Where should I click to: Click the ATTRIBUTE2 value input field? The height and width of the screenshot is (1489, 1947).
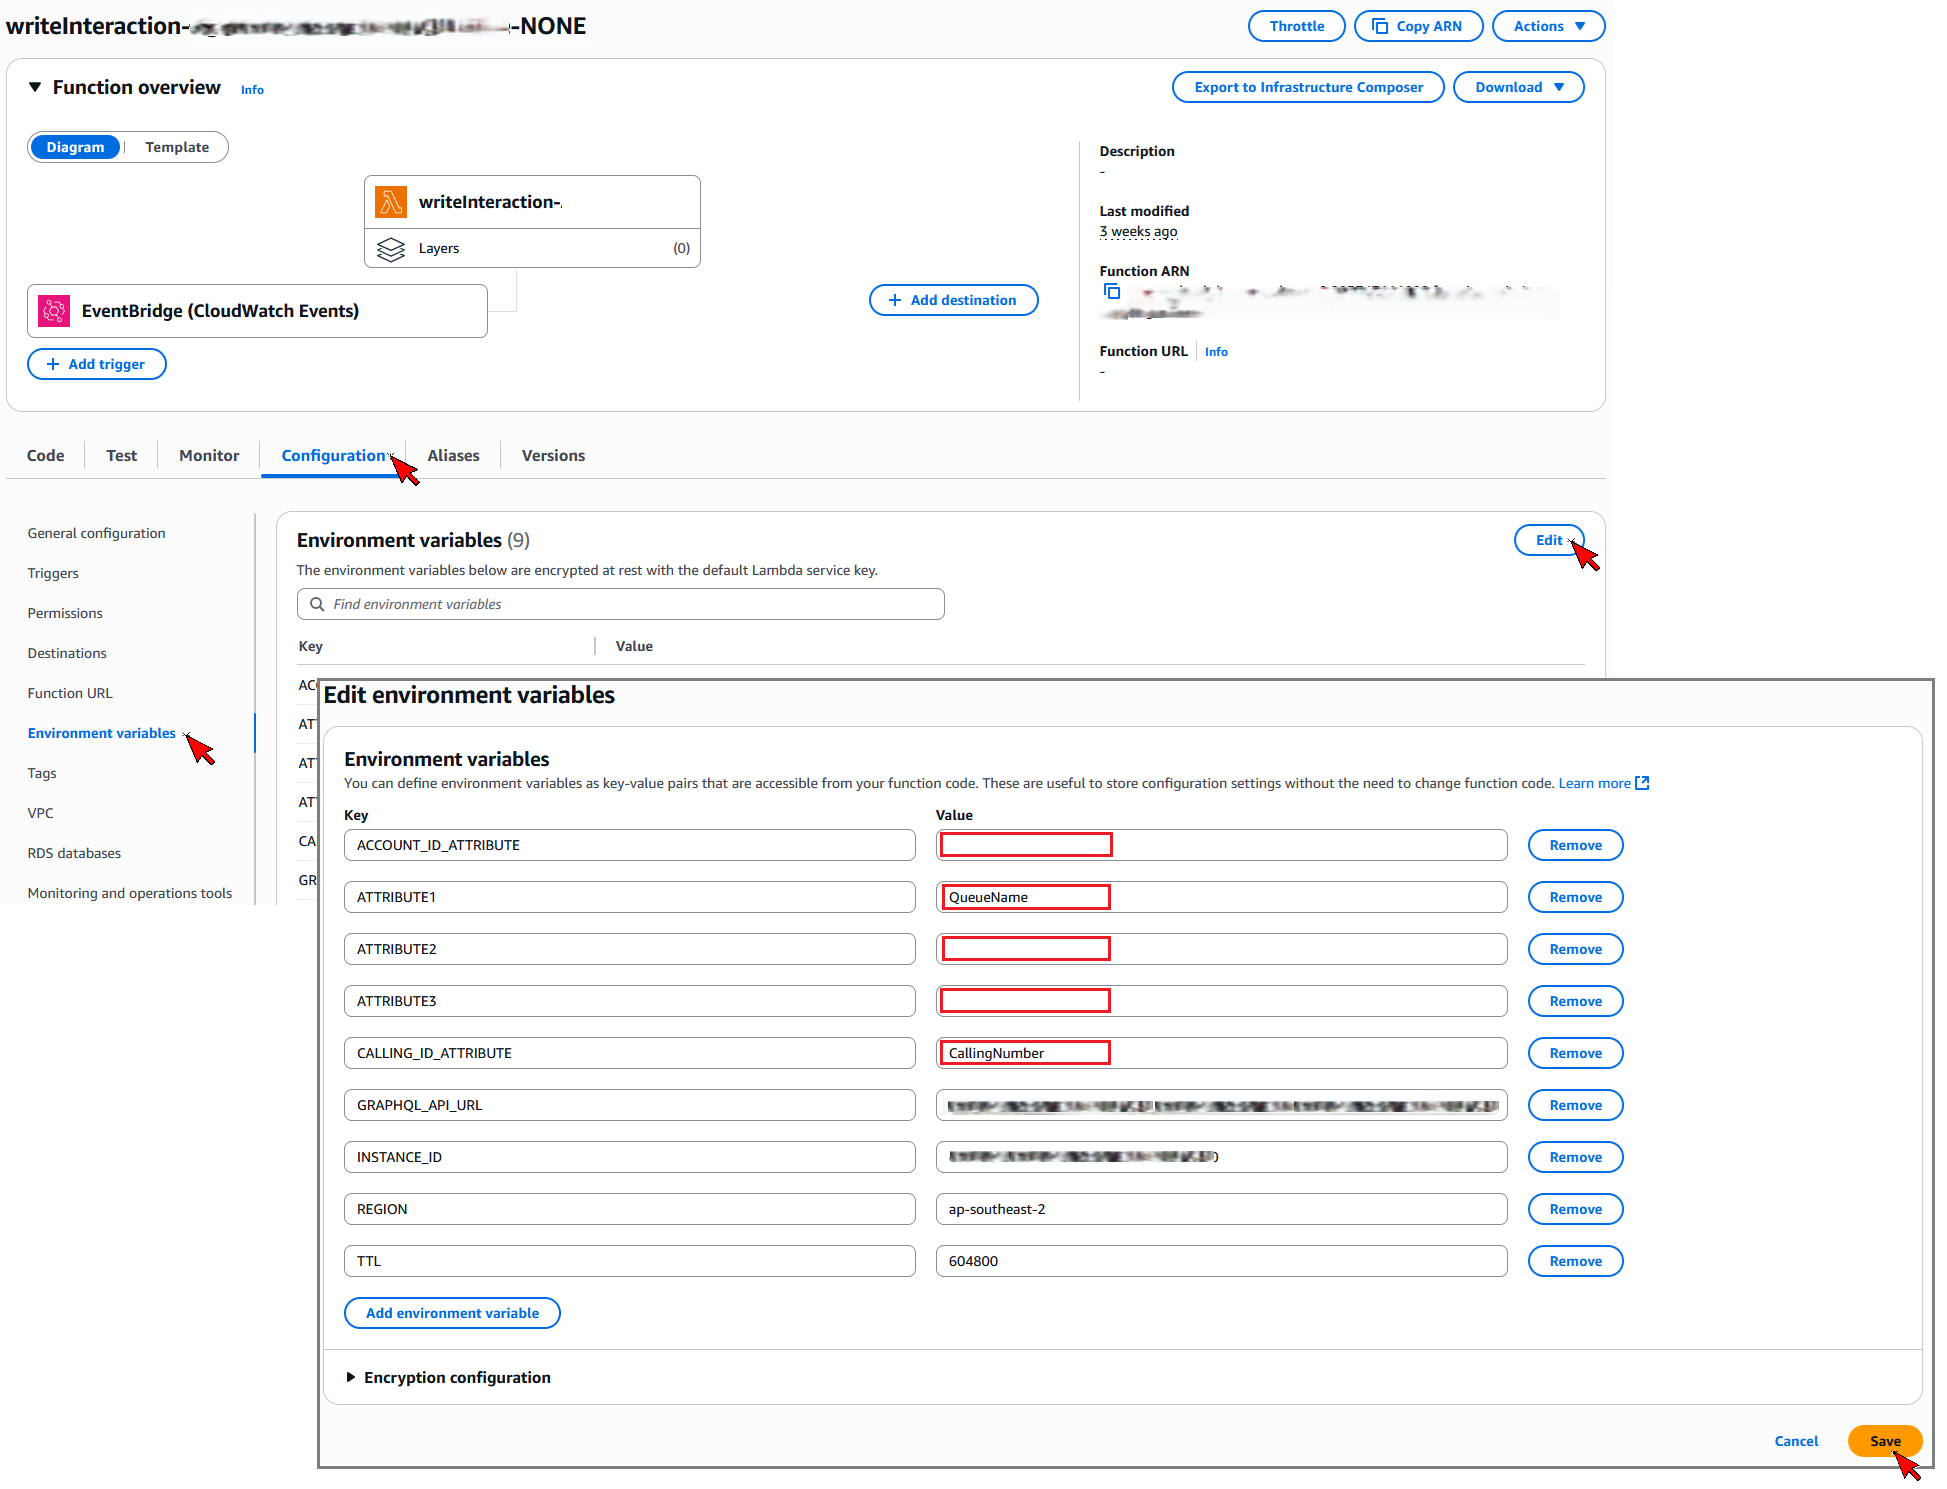[1220, 949]
